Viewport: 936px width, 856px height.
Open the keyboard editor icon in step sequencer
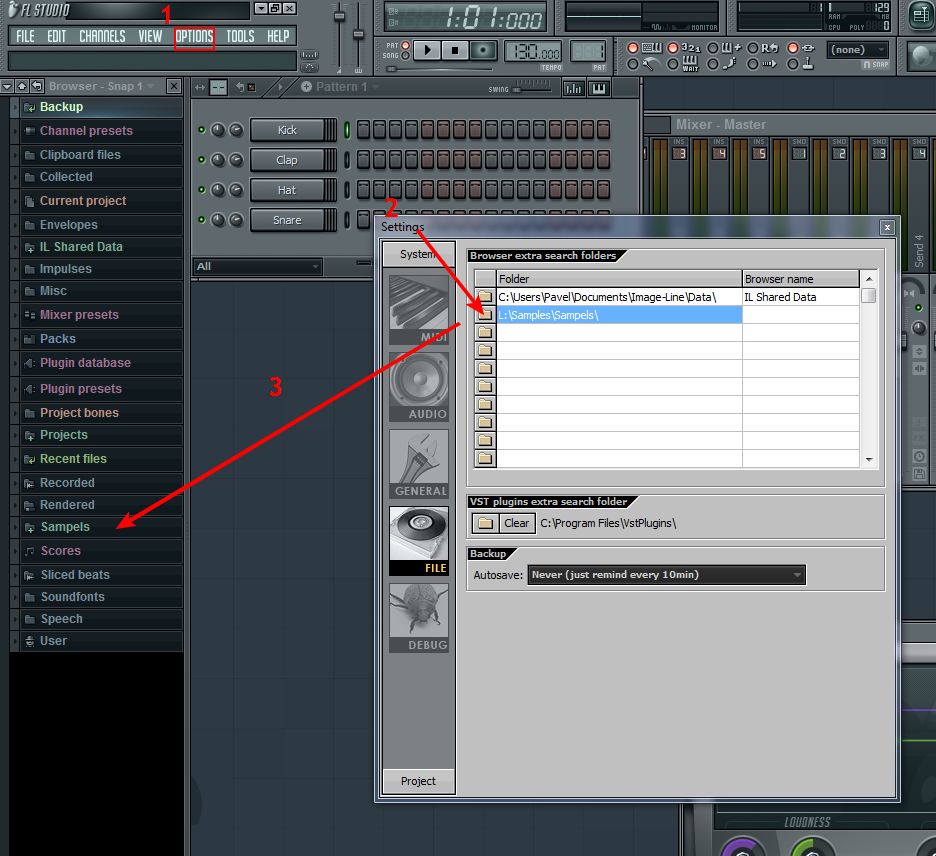pos(599,88)
